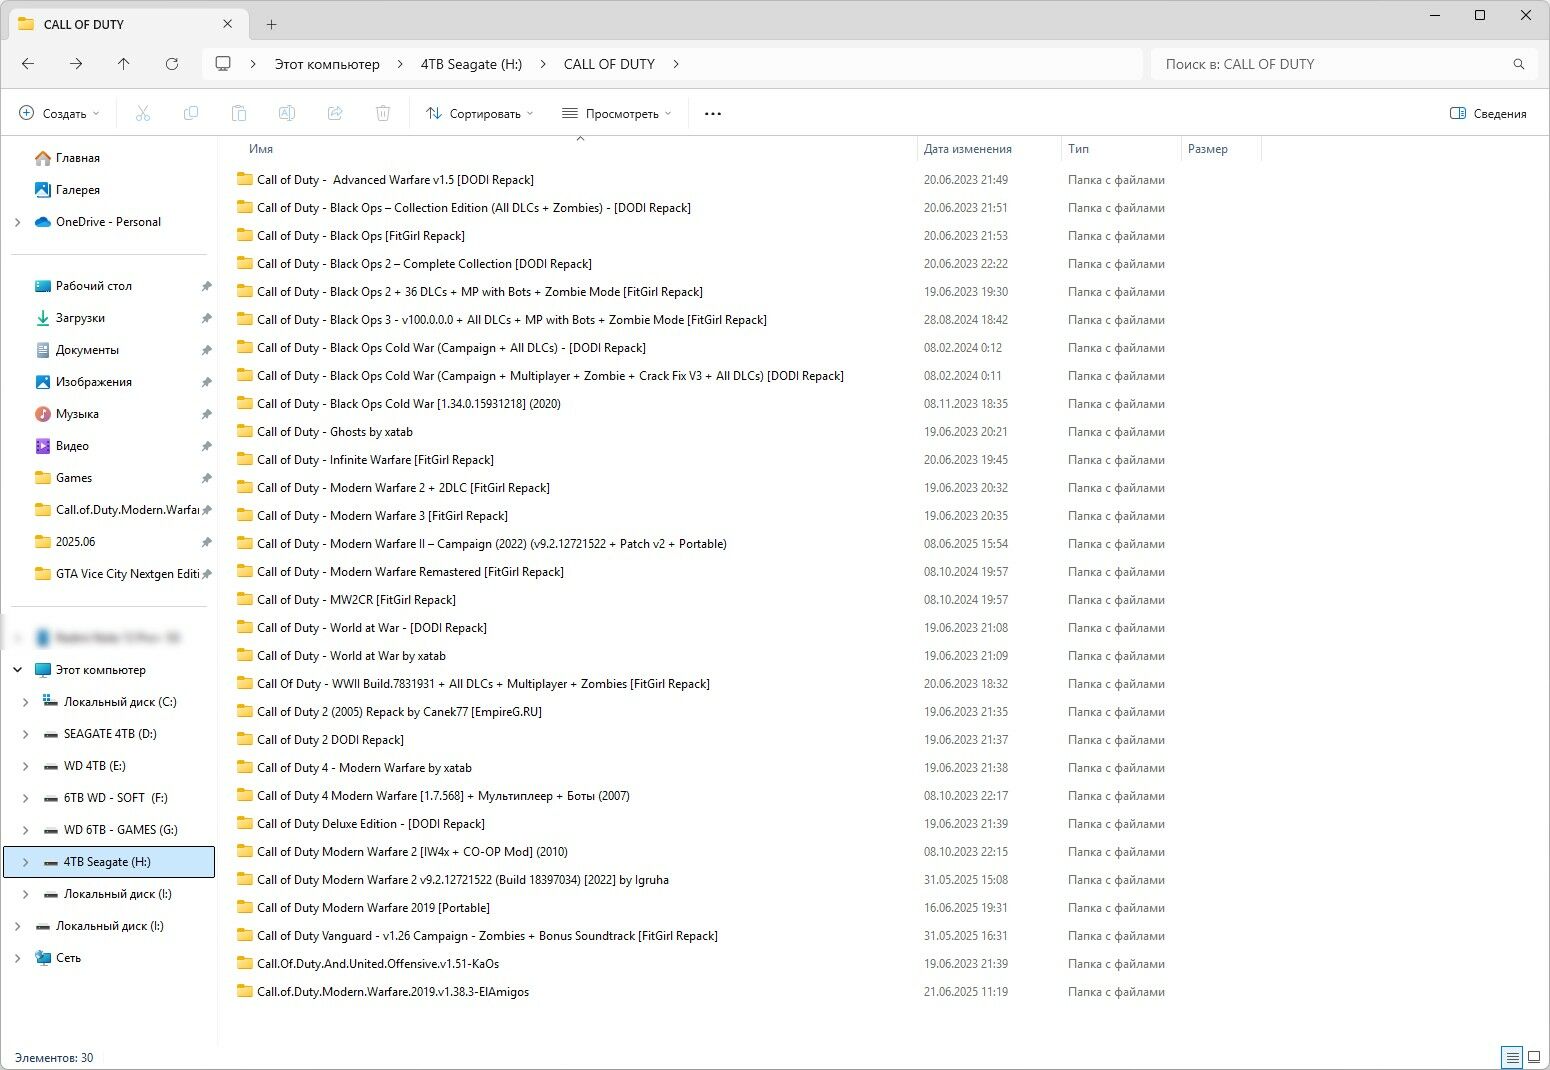1550x1070 pixels.
Task: Open Загрузки in the sidebar
Action: [x=80, y=318]
